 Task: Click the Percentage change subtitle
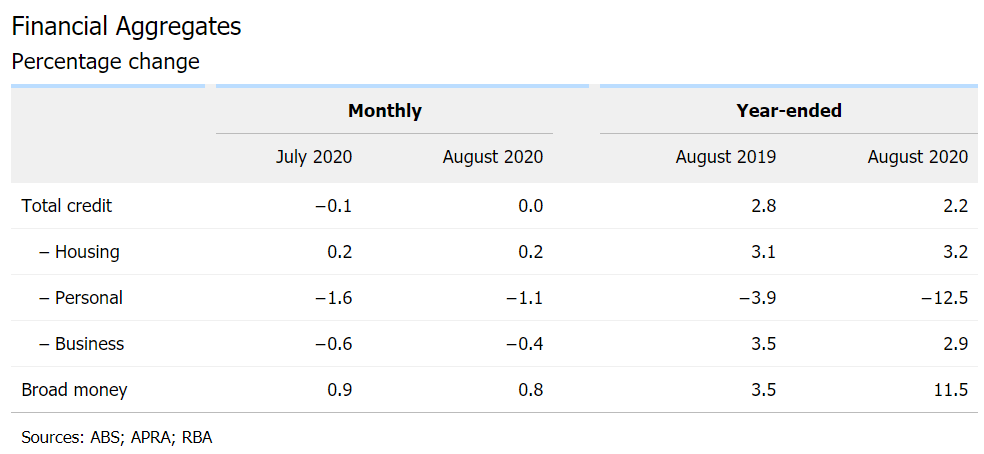(x=105, y=62)
